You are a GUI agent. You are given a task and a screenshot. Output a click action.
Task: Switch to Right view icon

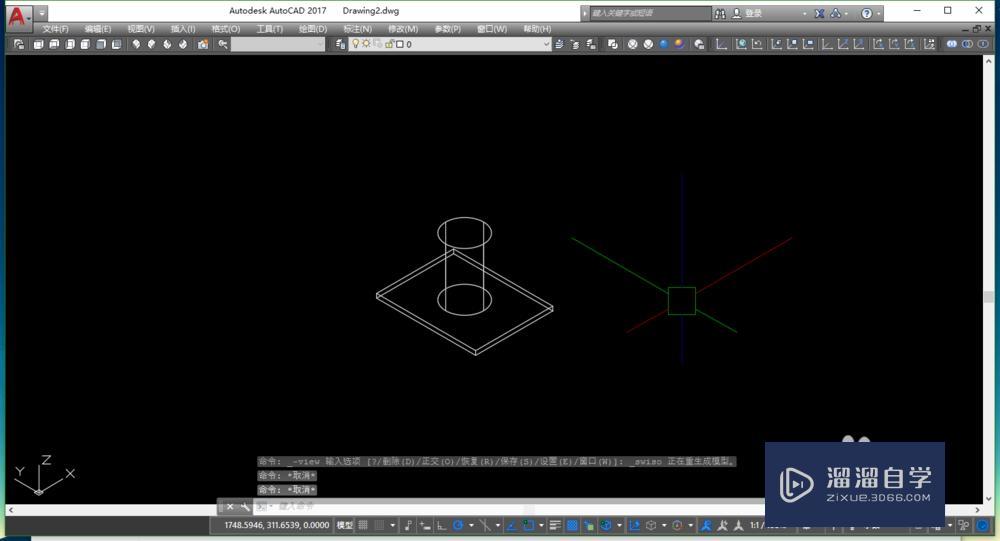click(x=85, y=44)
